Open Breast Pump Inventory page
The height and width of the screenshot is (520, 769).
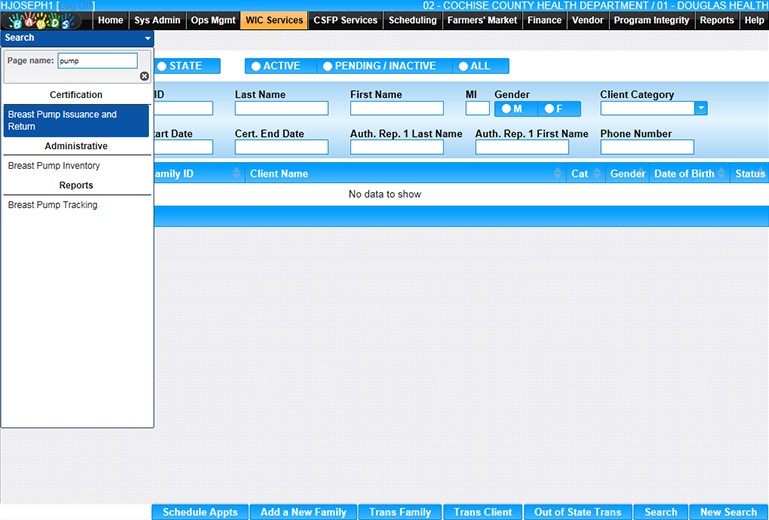click(x=54, y=166)
